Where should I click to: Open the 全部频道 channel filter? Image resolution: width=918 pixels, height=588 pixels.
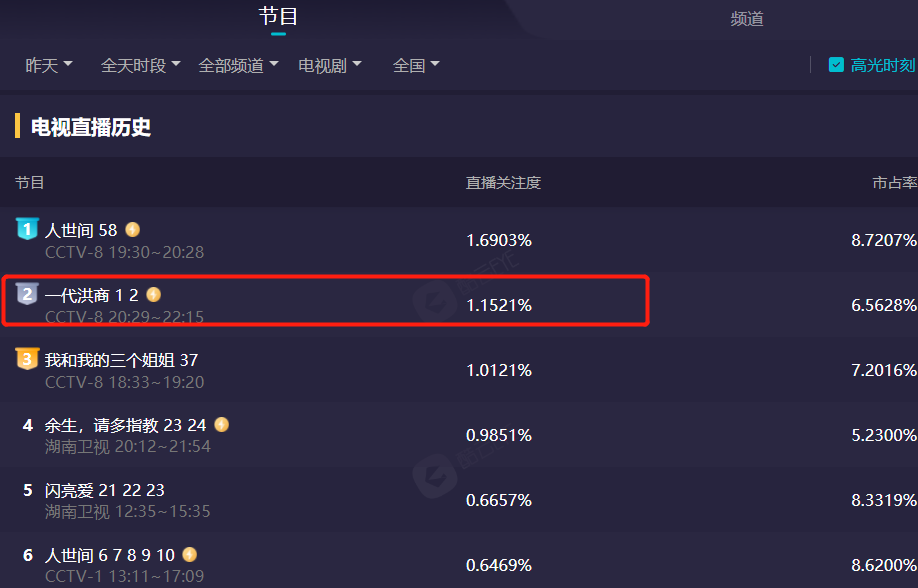238,65
